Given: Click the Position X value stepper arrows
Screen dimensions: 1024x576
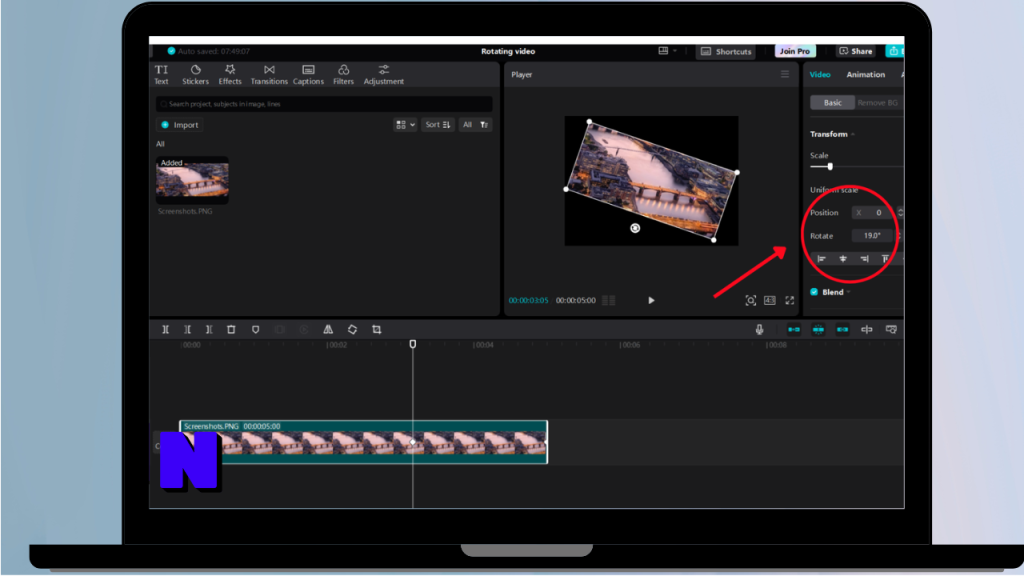Looking at the screenshot, I should [x=901, y=212].
